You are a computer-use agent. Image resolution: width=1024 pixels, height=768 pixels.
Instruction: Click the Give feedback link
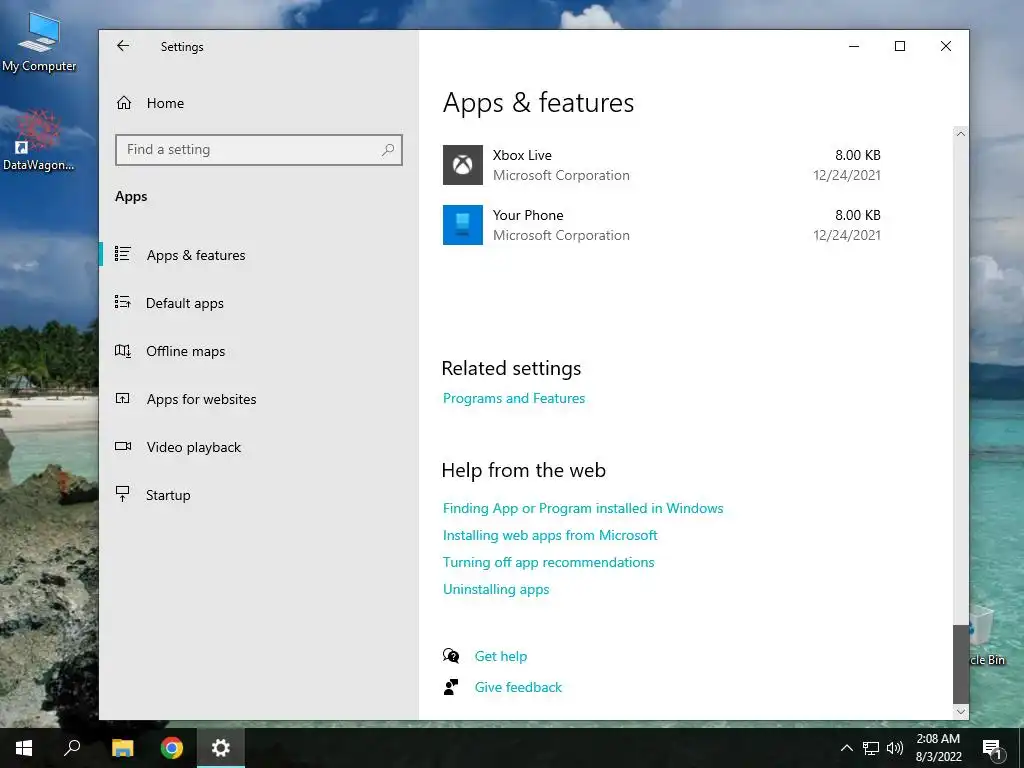(518, 687)
